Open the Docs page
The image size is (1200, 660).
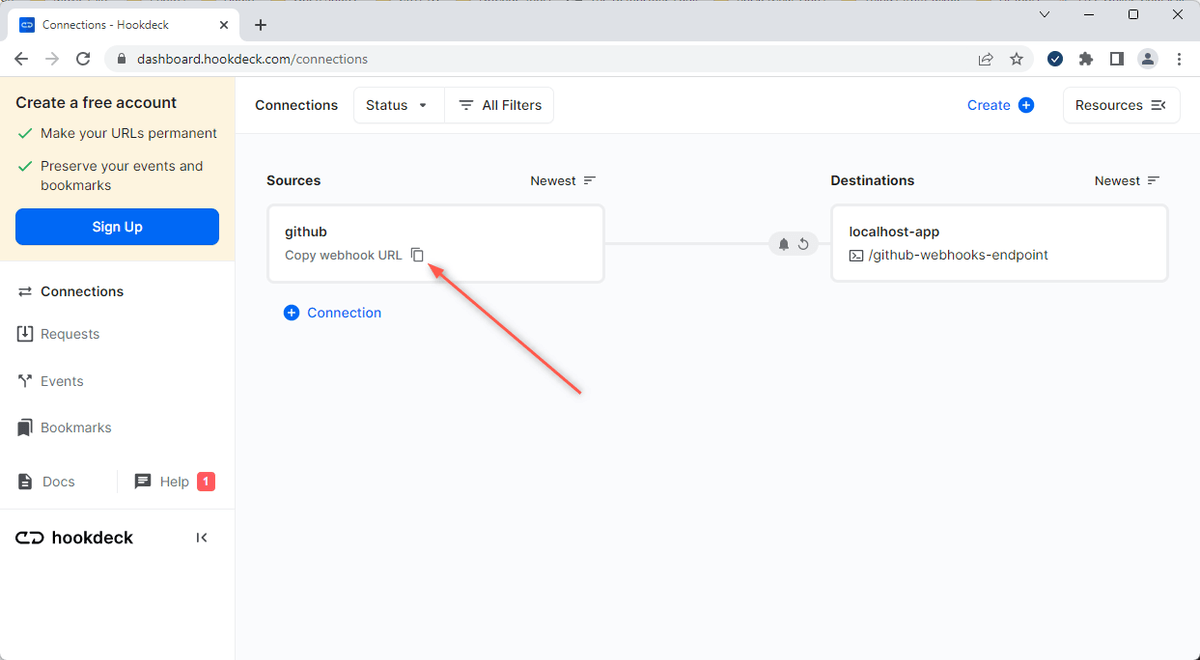56,481
